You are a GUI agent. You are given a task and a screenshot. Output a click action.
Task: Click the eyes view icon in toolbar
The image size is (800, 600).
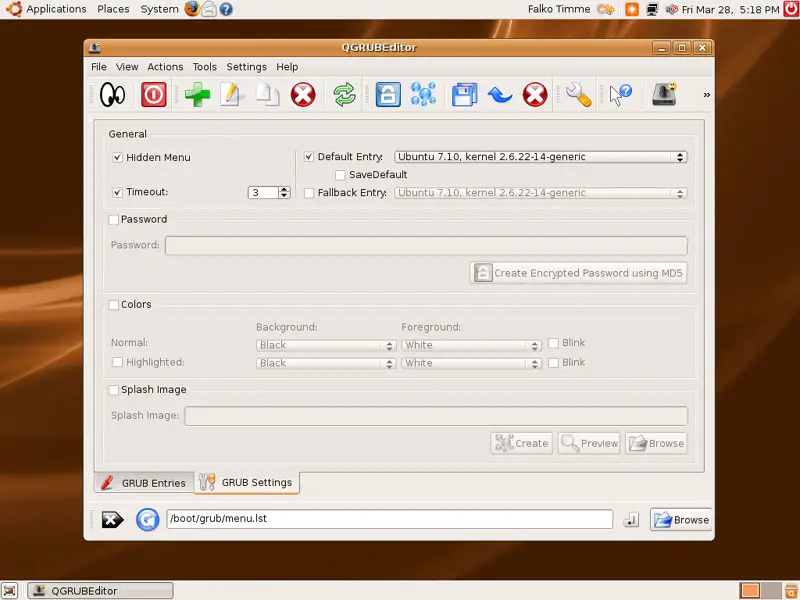click(112, 95)
